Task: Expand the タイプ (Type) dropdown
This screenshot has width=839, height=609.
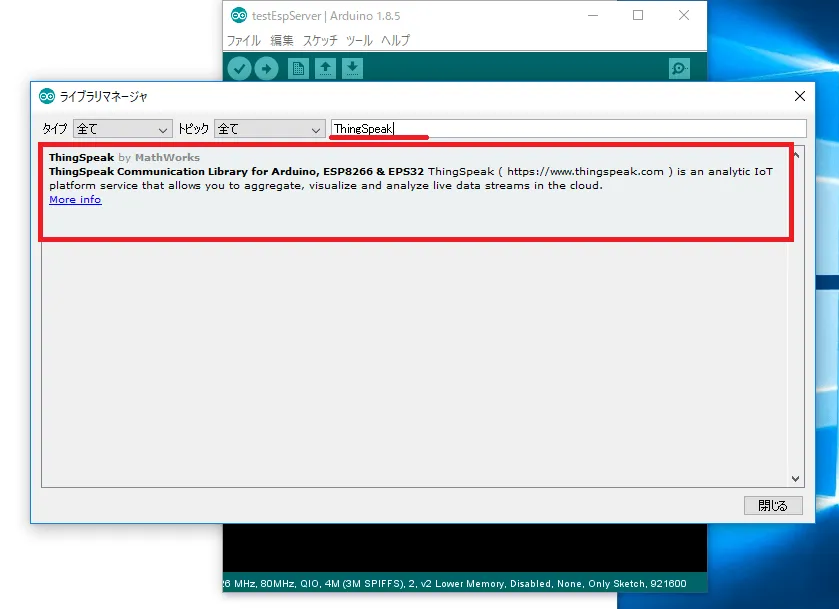Action: [123, 129]
